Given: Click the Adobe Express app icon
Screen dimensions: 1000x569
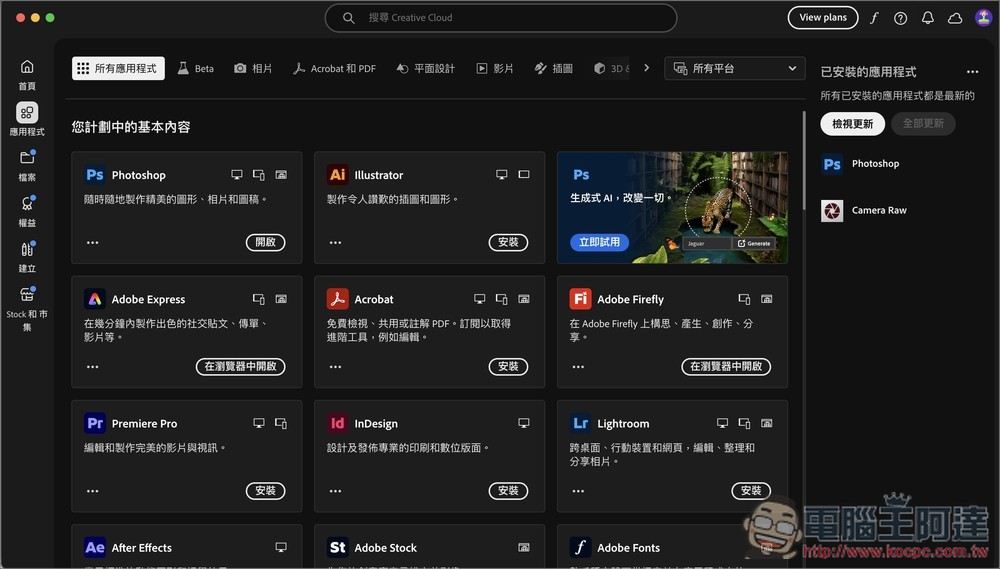Looking at the screenshot, I should point(95,299).
